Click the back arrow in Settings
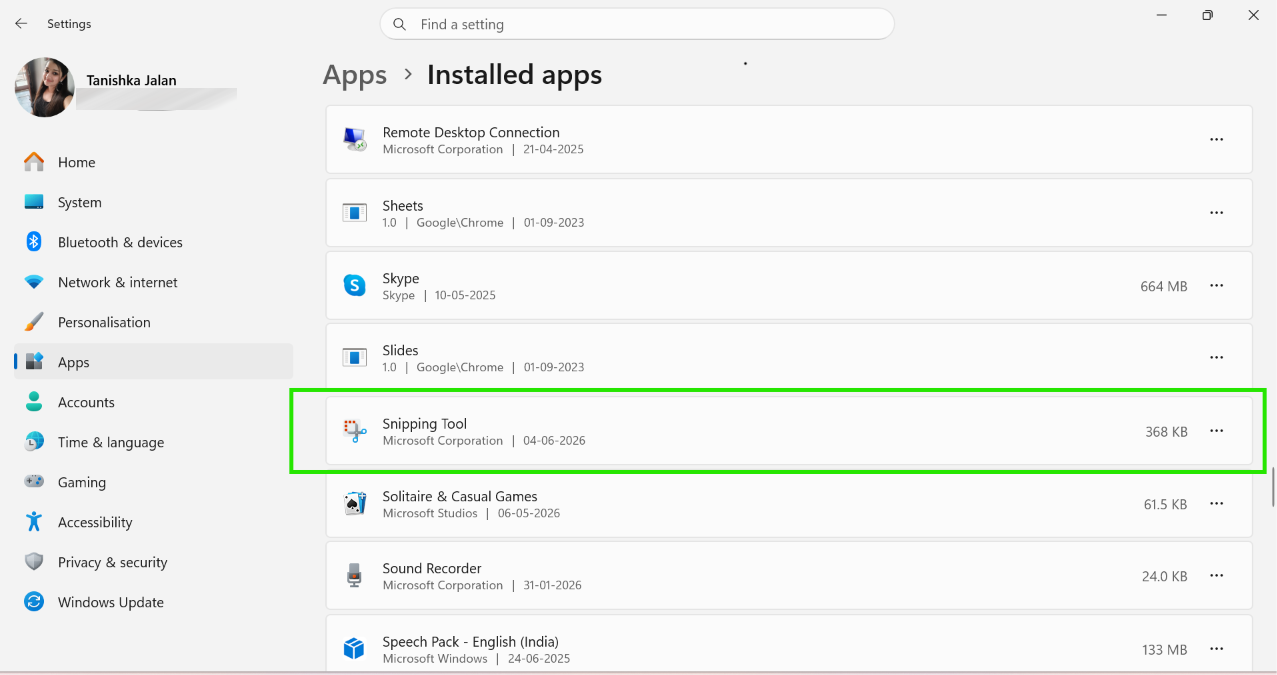The height and width of the screenshot is (675, 1277). tap(21, 23)
